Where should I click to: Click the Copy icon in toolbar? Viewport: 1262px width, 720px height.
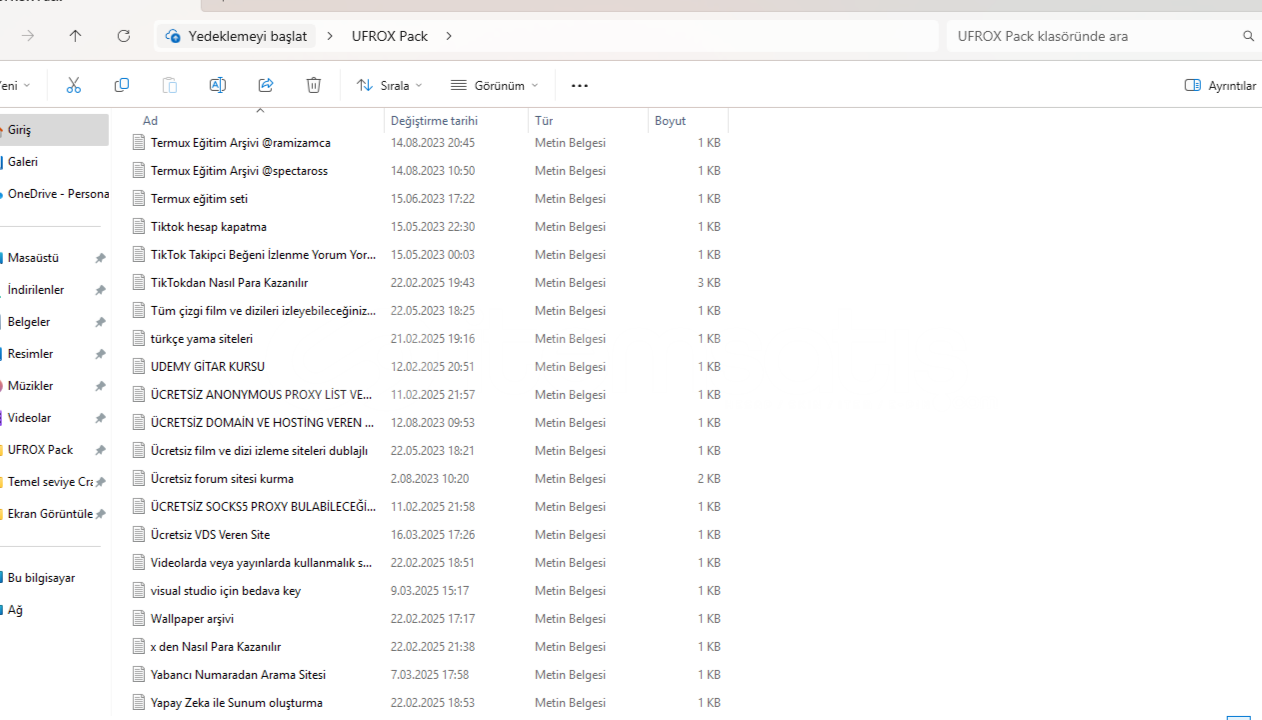click(121, 86)
